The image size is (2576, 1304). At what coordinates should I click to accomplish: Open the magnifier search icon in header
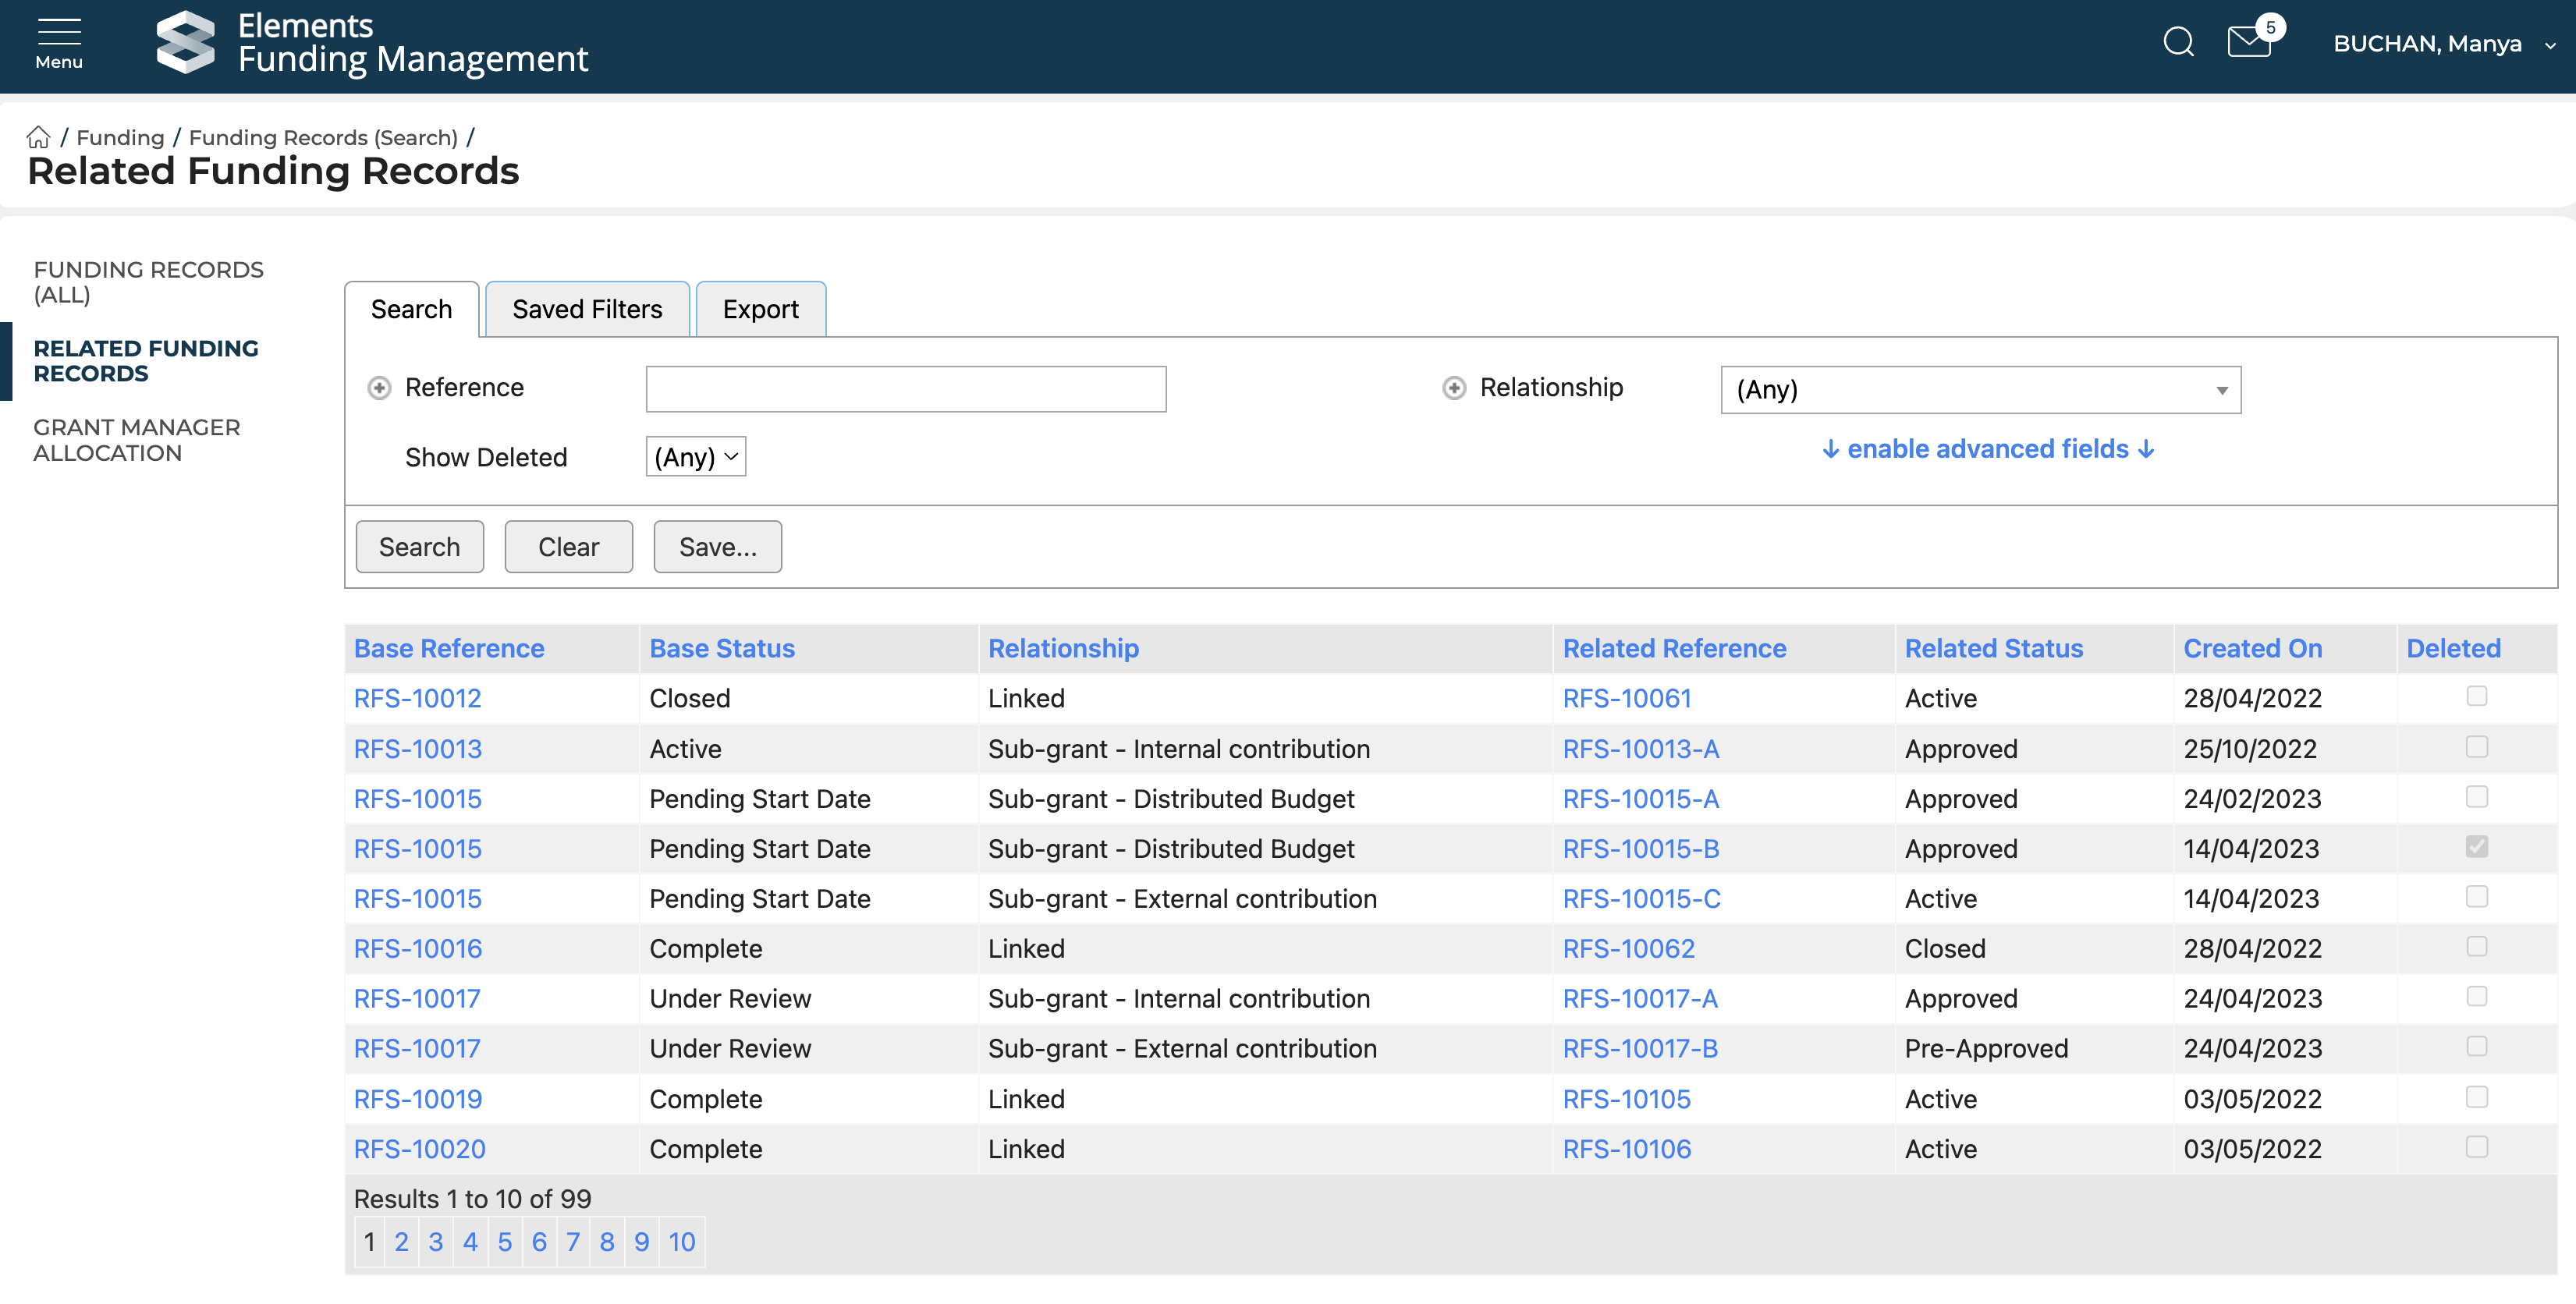(x=2177, y=43)
